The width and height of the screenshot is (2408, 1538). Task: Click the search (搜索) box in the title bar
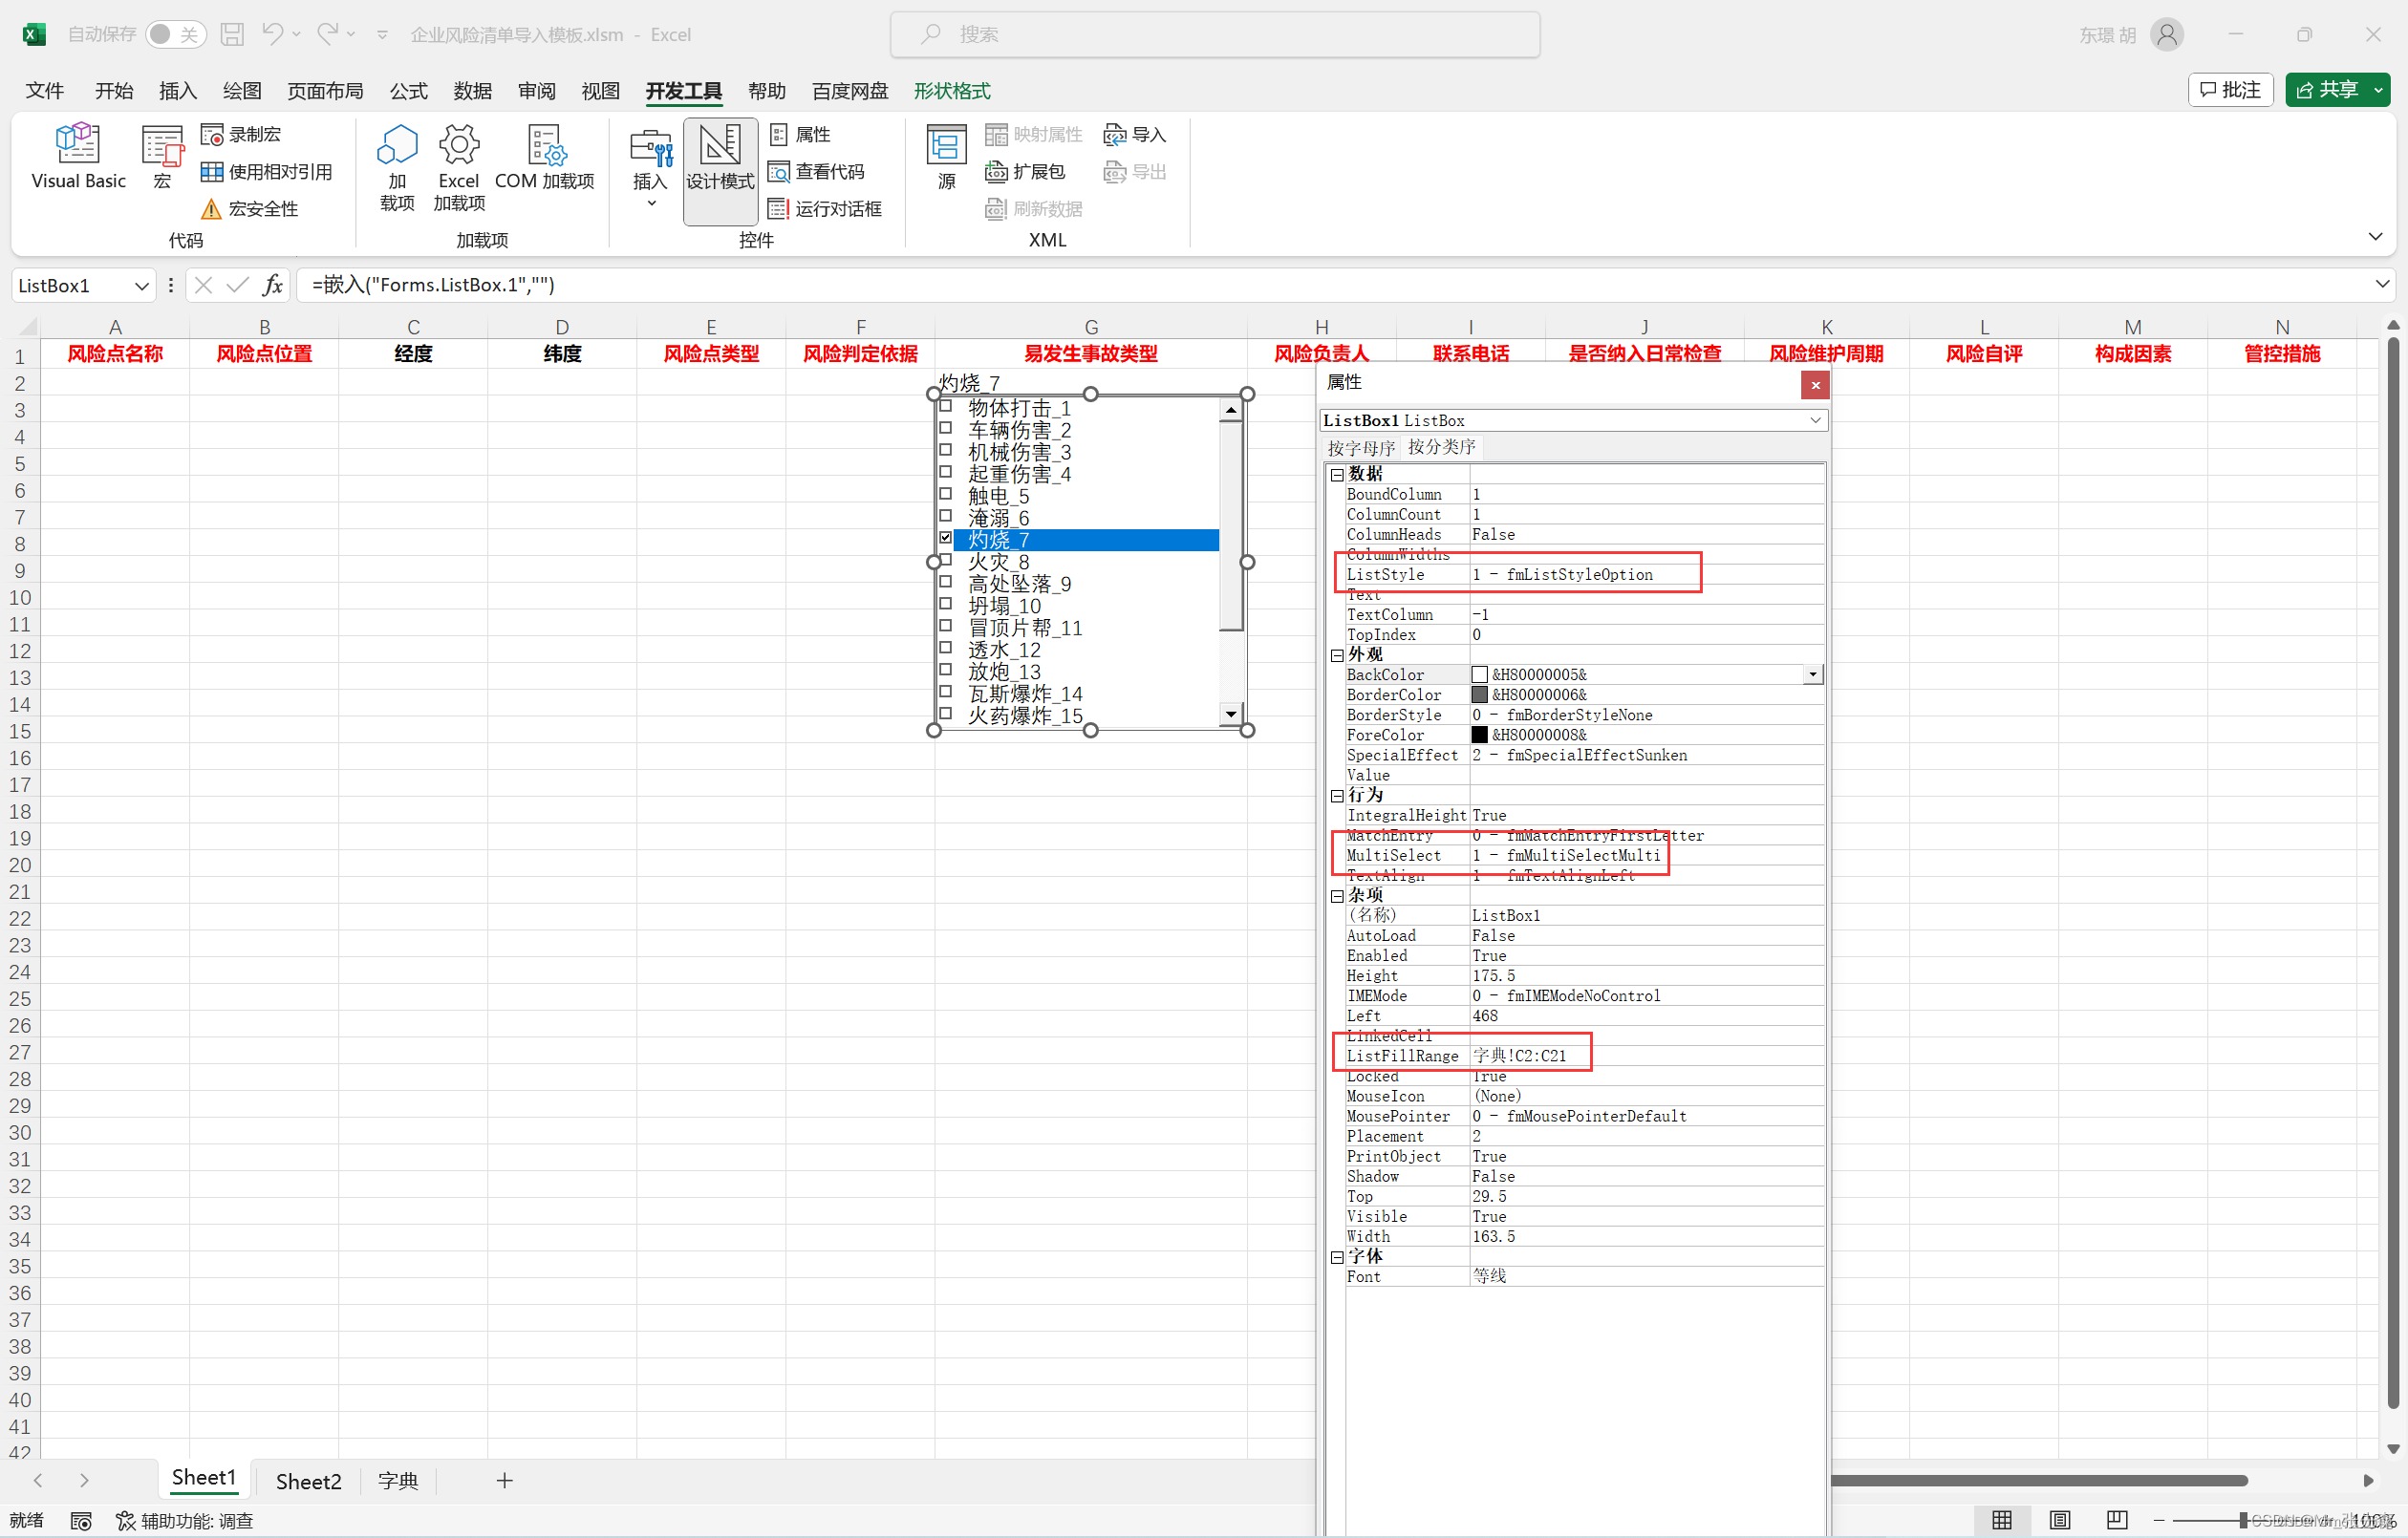pyautogui.click(x=1214, y=34)
